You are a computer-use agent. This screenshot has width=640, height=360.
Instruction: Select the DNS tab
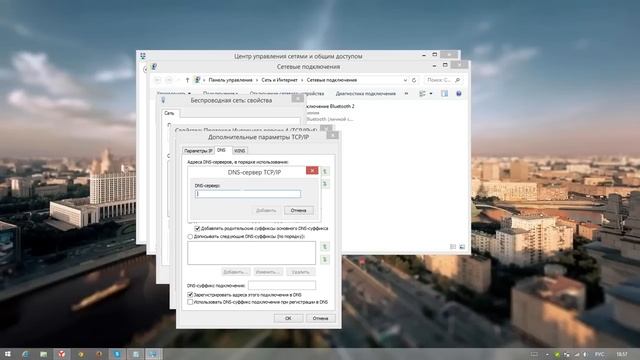(221, 150)
